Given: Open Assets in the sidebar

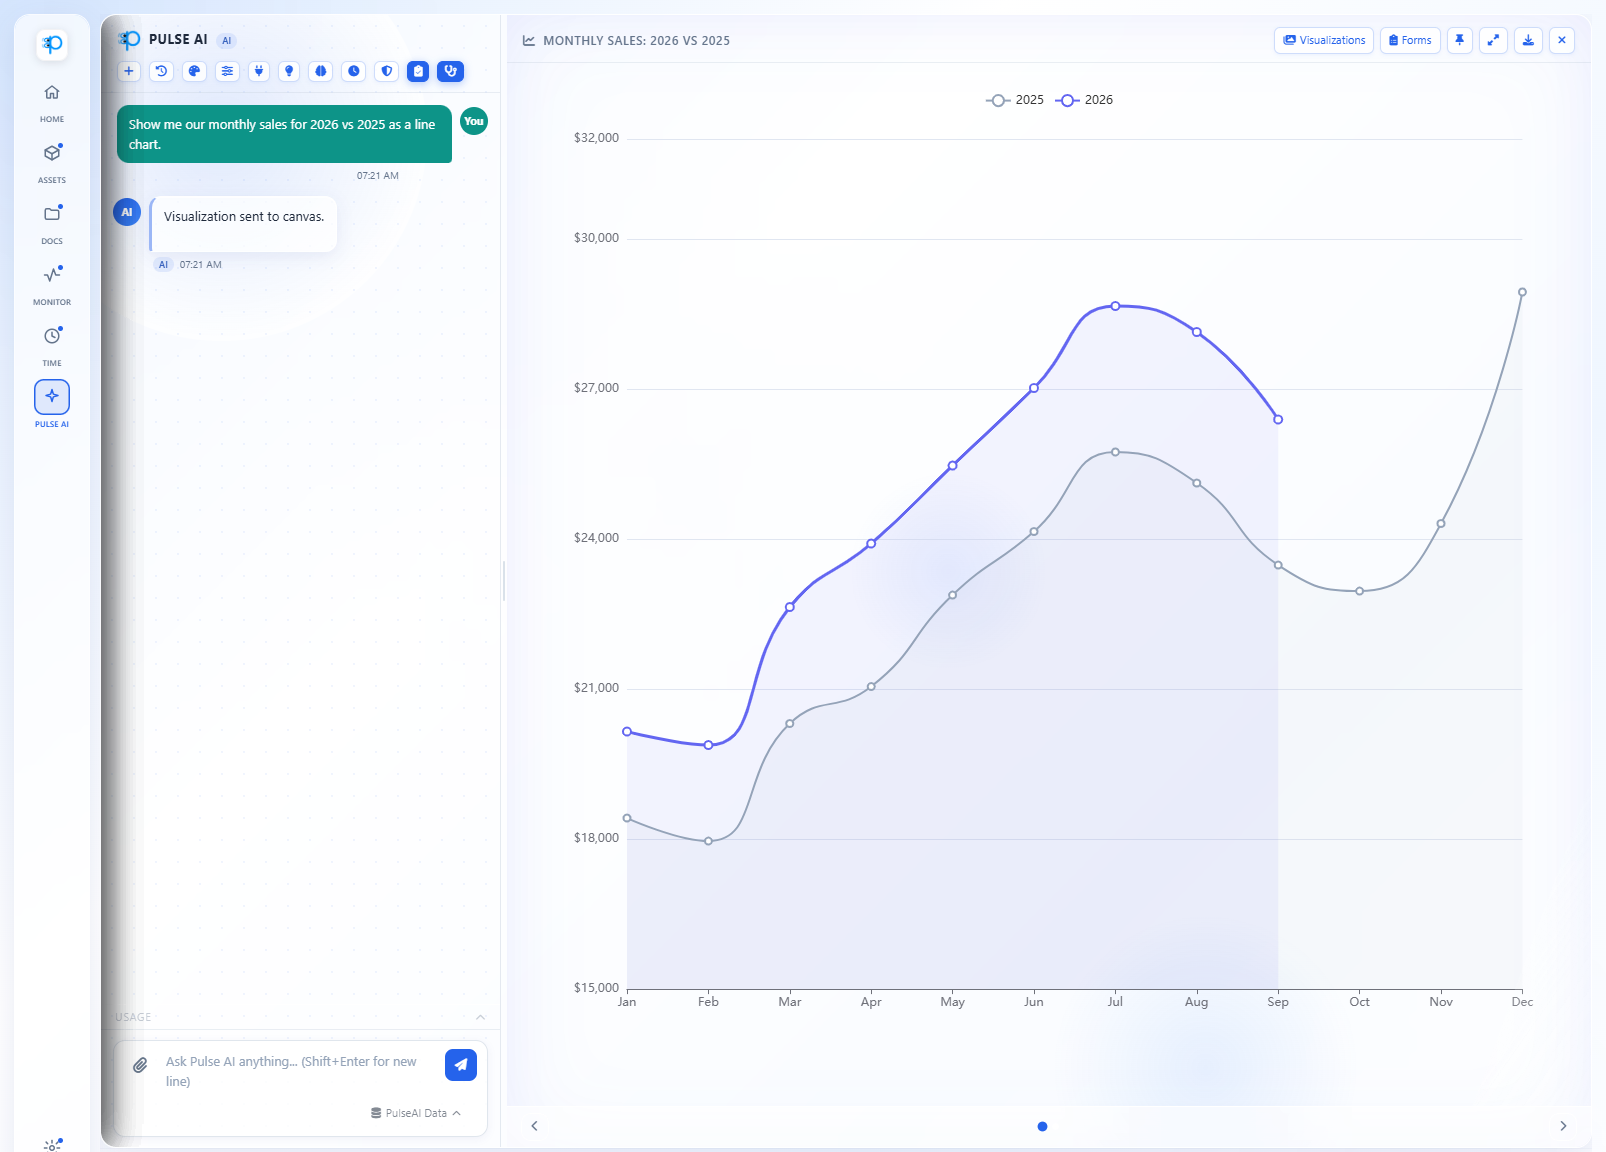Looking at the screenshot, I should click(x=52, y=163).
